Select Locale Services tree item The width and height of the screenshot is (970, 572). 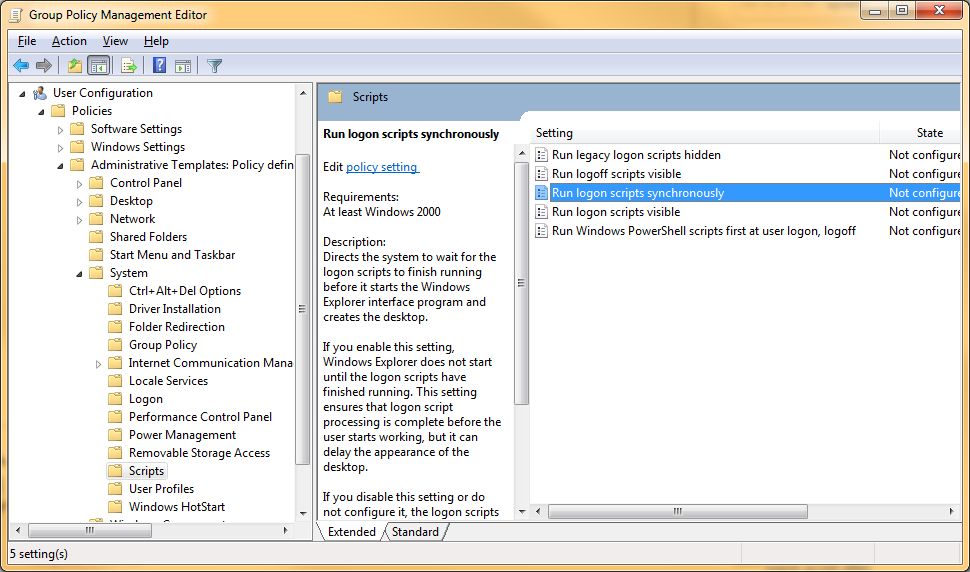168,381
